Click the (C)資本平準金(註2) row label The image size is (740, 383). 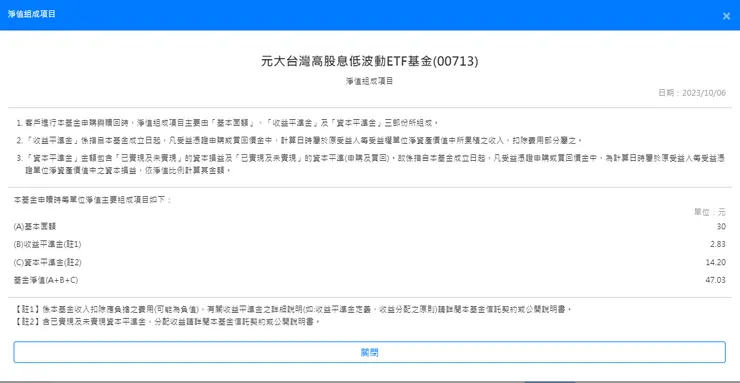pyautogui.click(x=48, y=262)
